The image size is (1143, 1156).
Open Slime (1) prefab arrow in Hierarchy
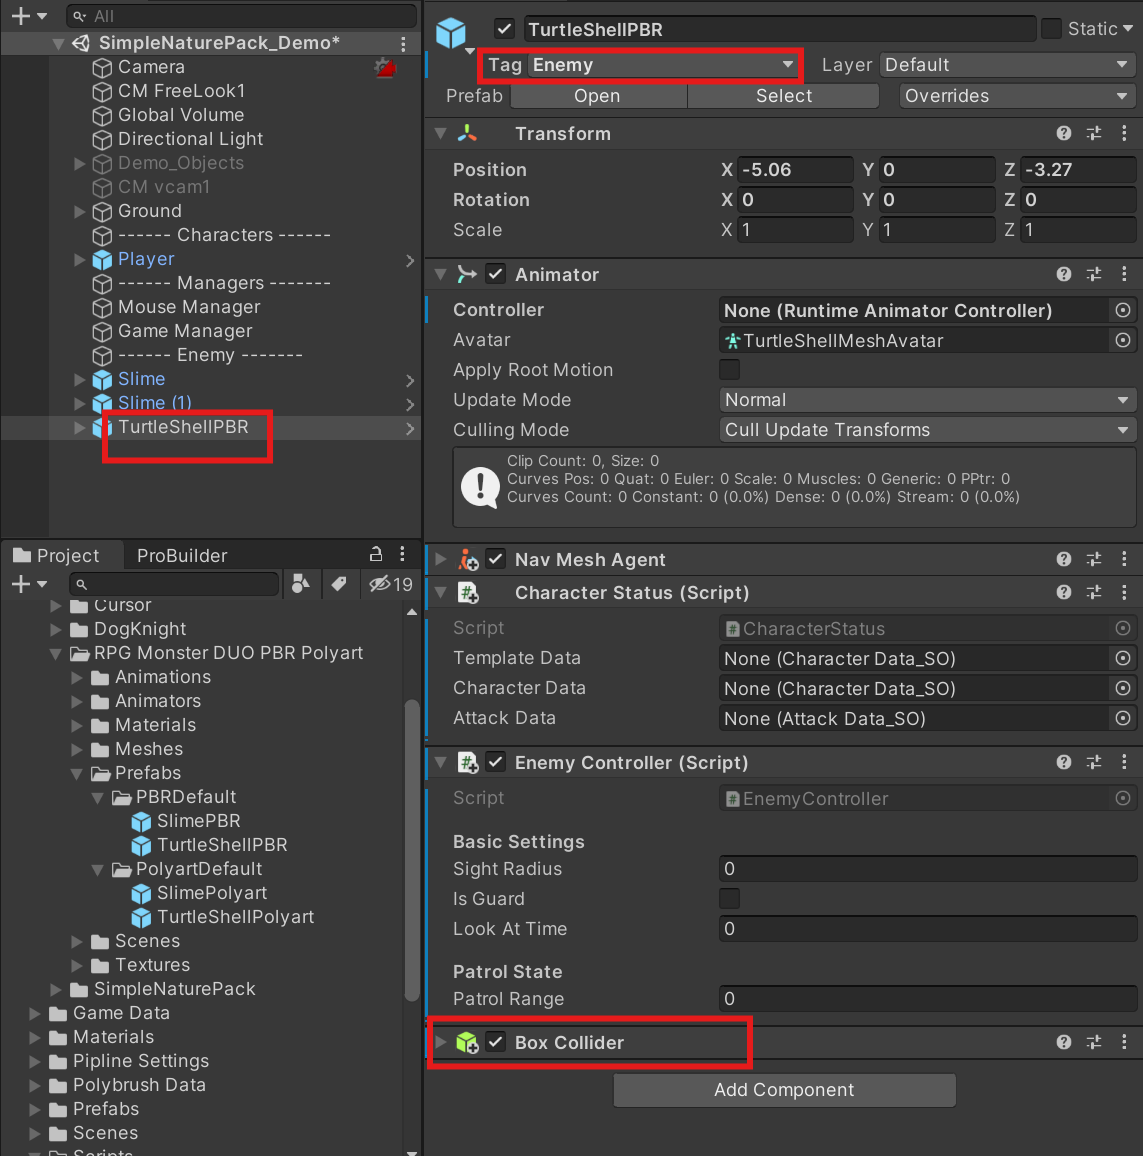coord(410,404)
